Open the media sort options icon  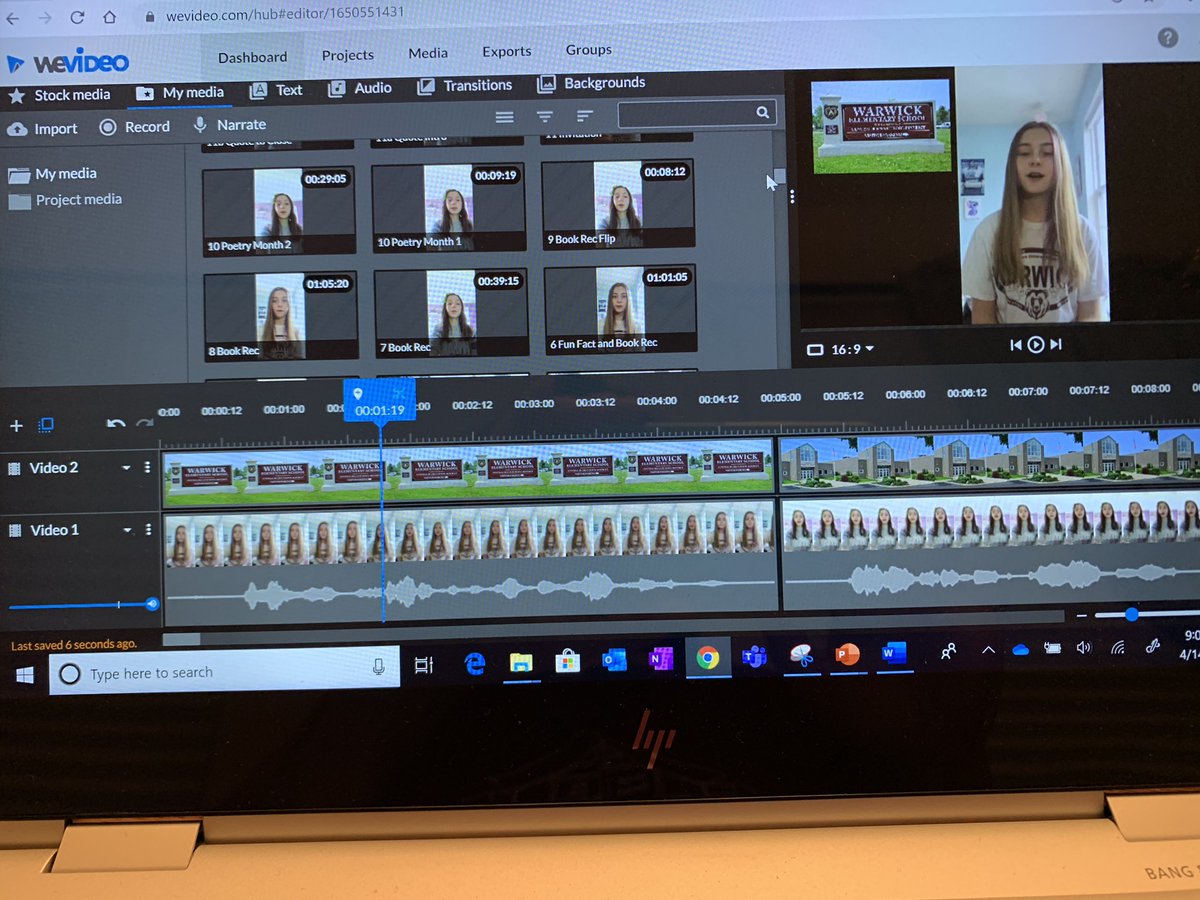pos(585,115)
